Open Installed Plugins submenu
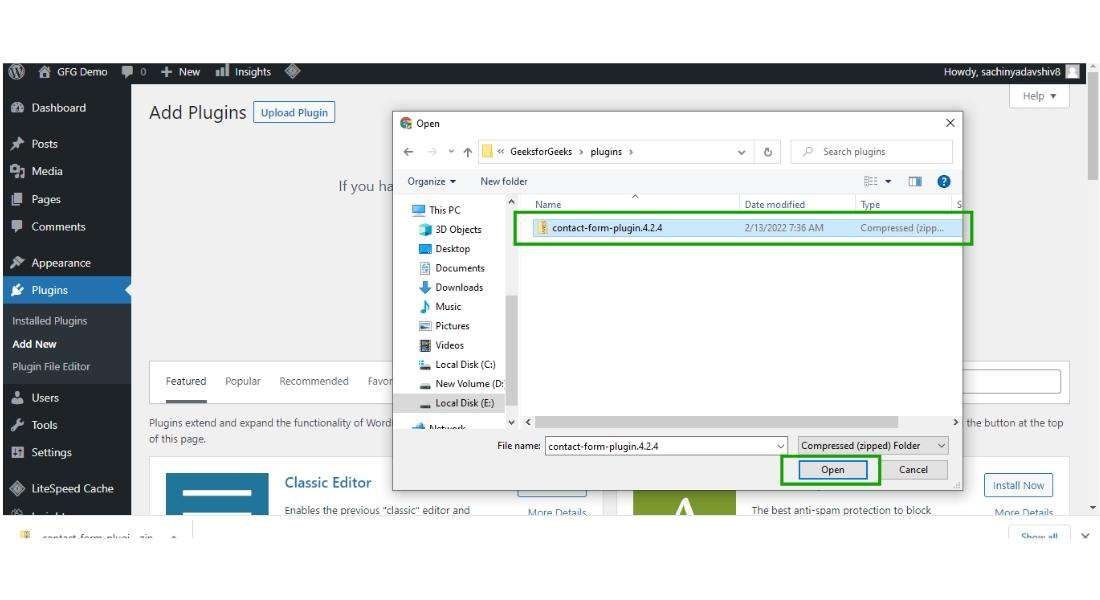 pos(49,321)
